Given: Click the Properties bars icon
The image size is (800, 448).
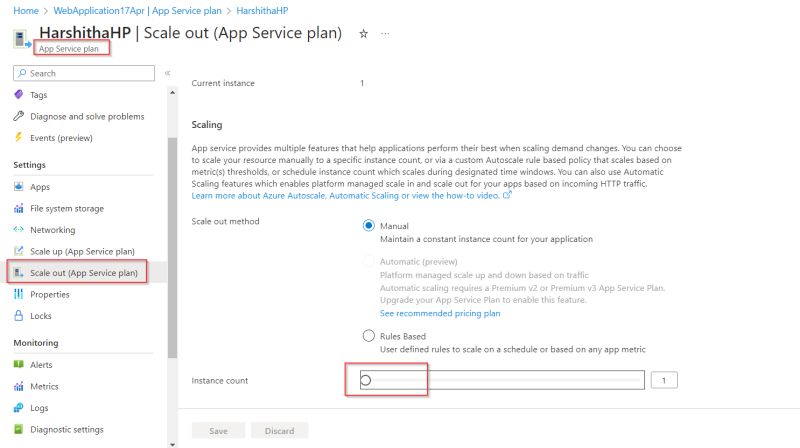Looking at the screenshot, I should tap(19, 294).
